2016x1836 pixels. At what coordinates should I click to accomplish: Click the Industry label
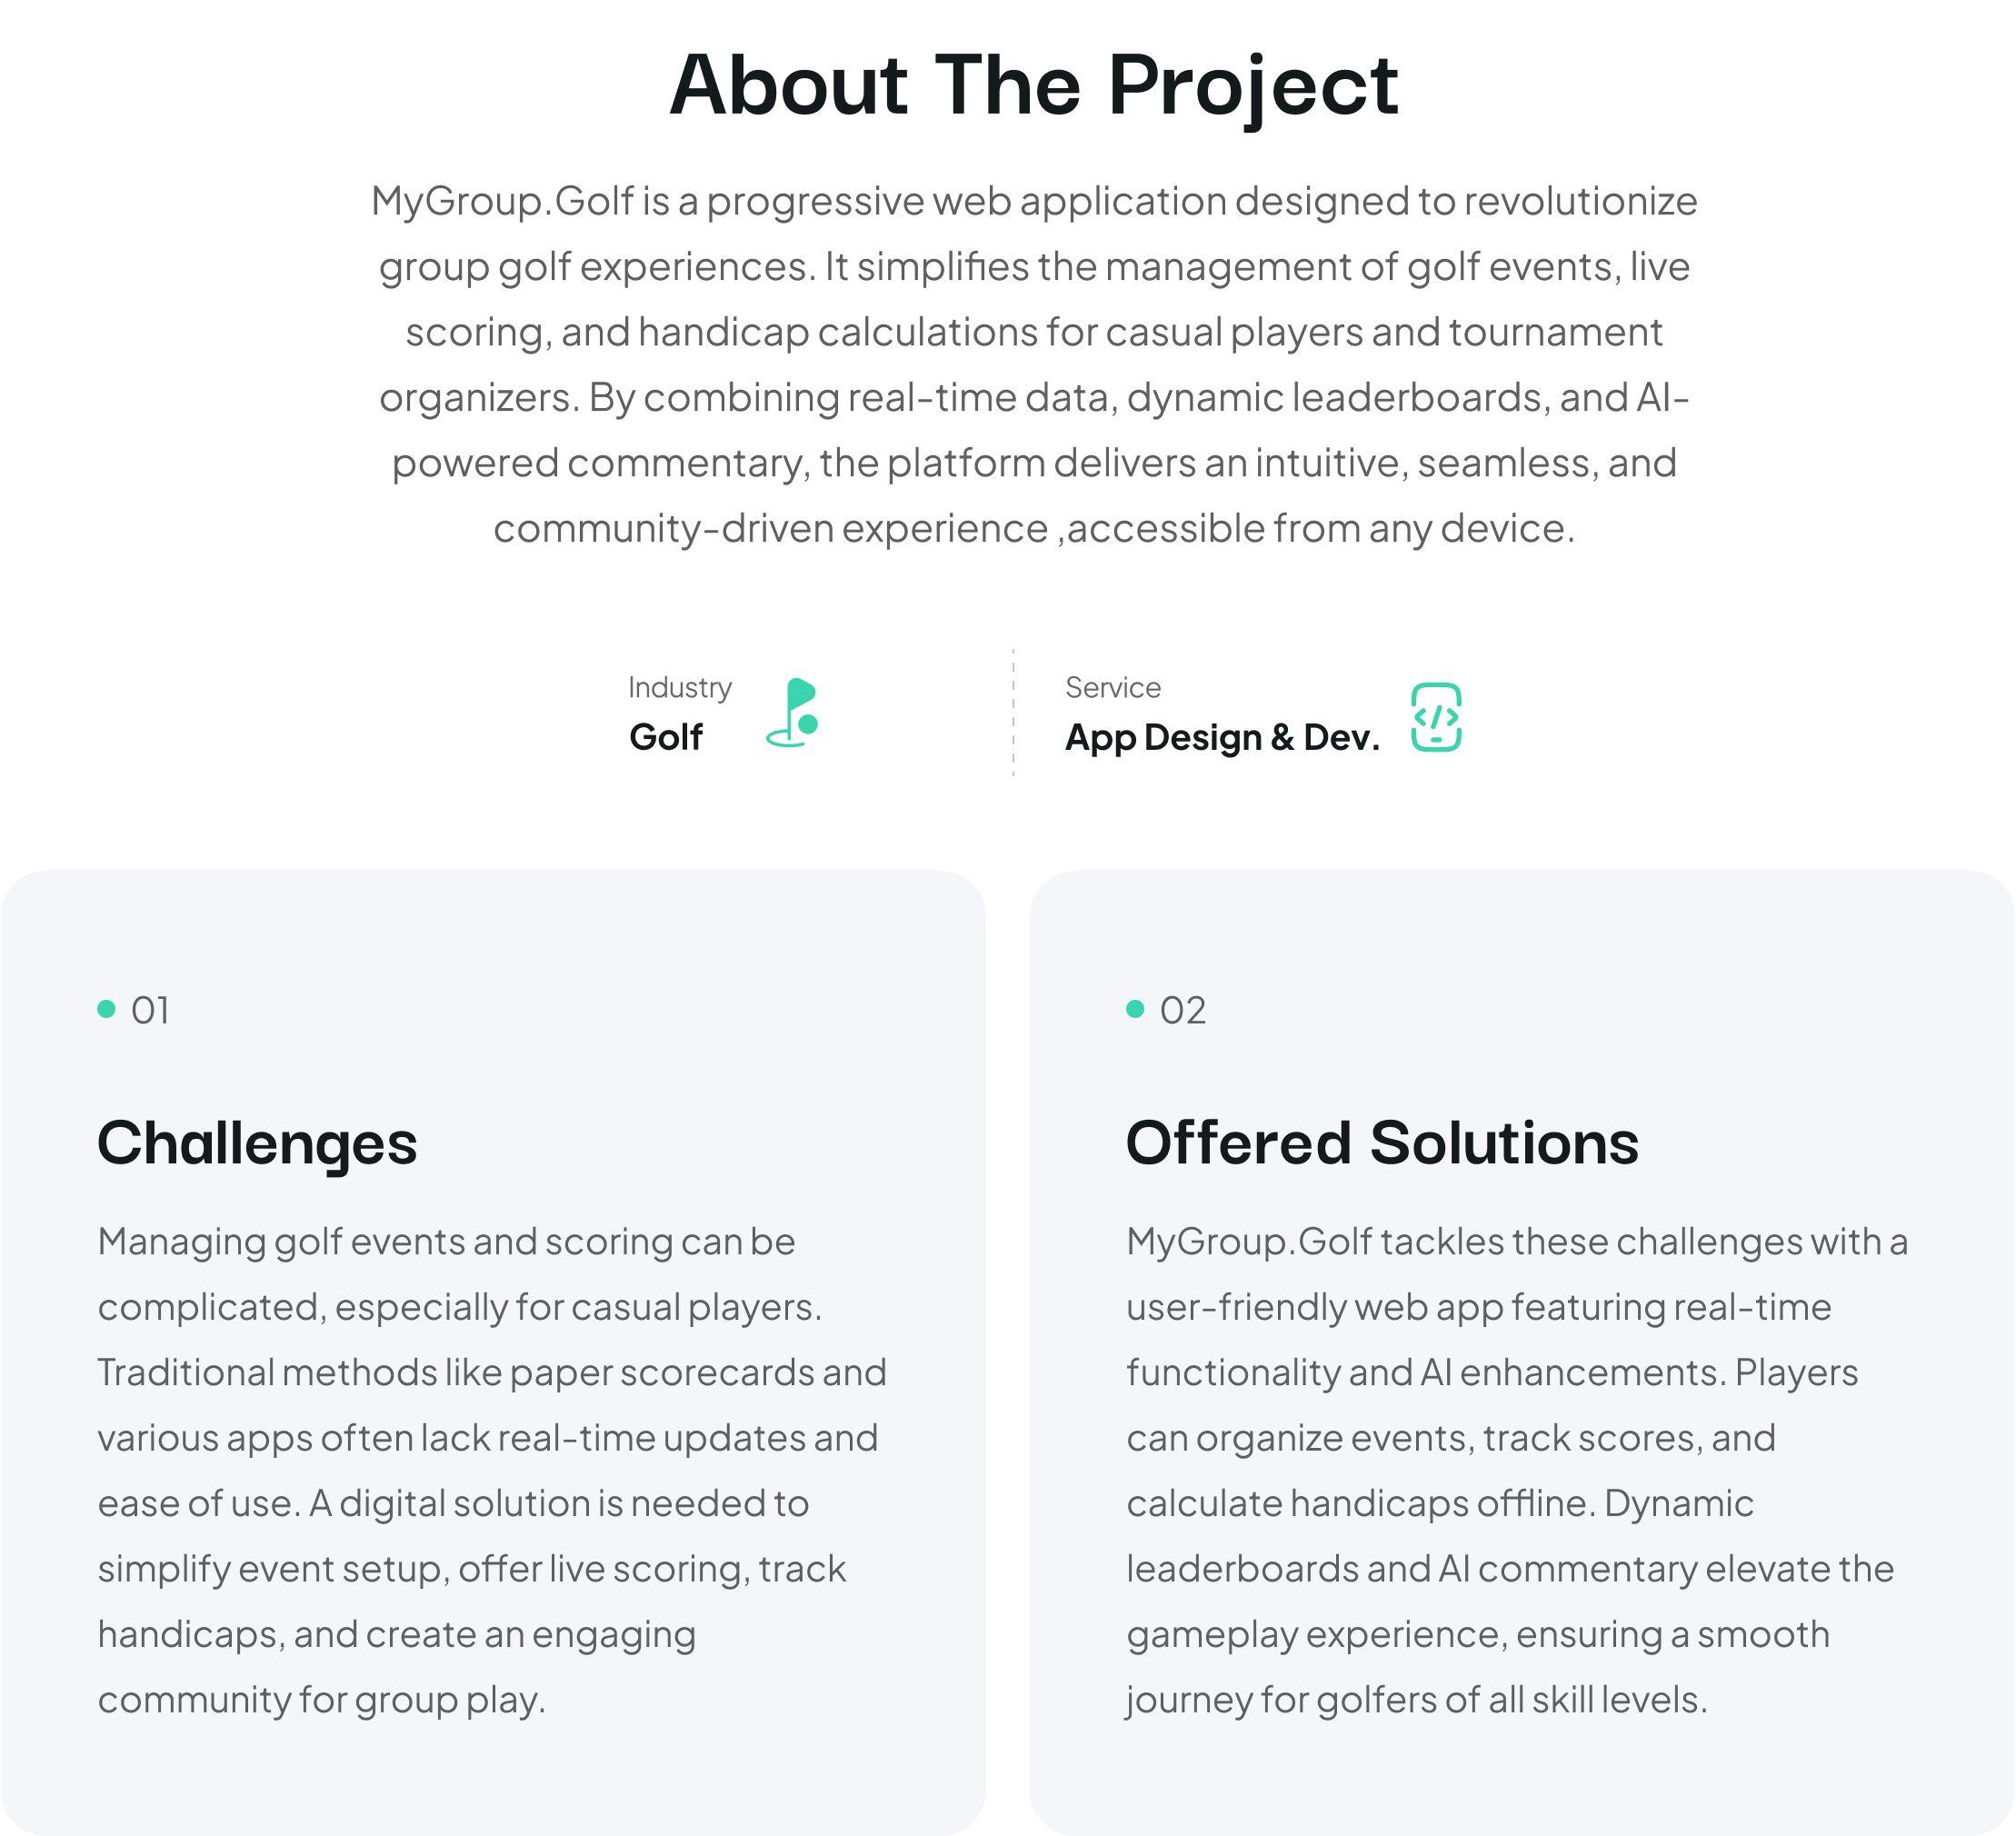[680, 688]
